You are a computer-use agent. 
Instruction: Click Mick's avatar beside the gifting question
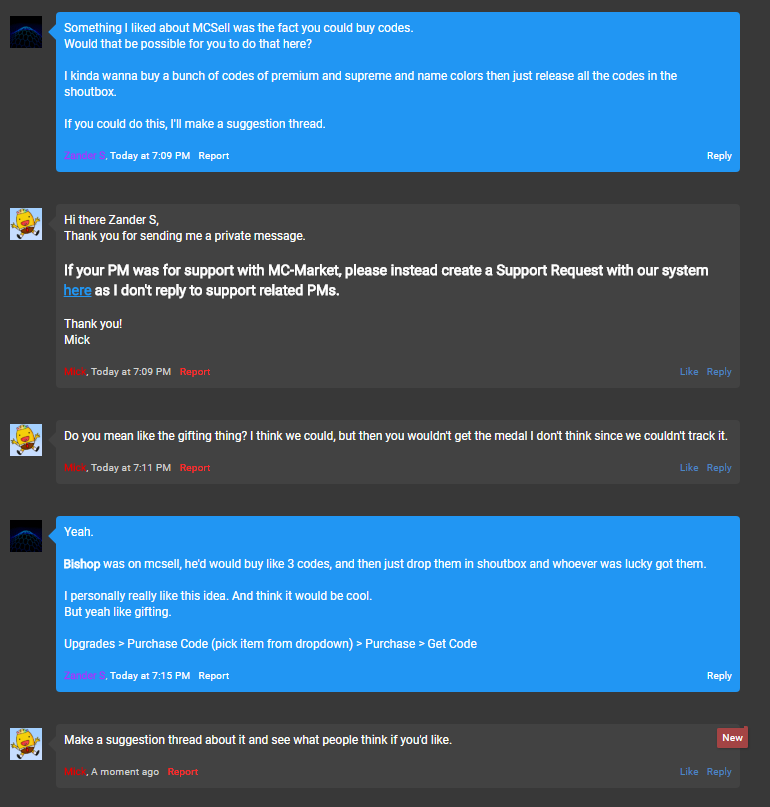point(26,440)
